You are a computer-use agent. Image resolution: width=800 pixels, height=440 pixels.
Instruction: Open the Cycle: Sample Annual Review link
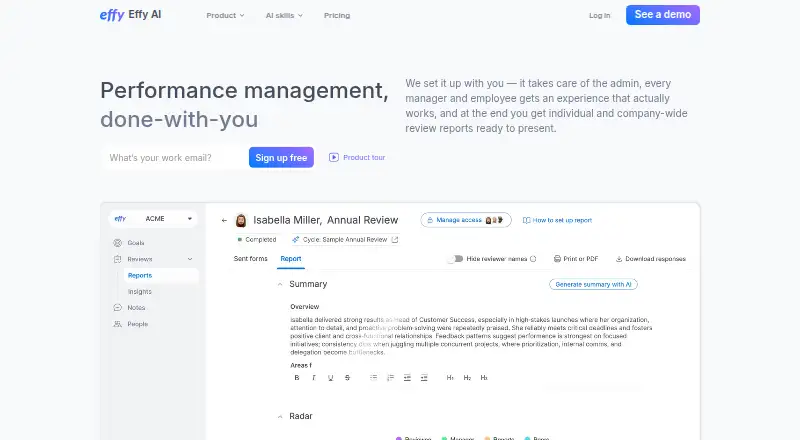point(345,239)
